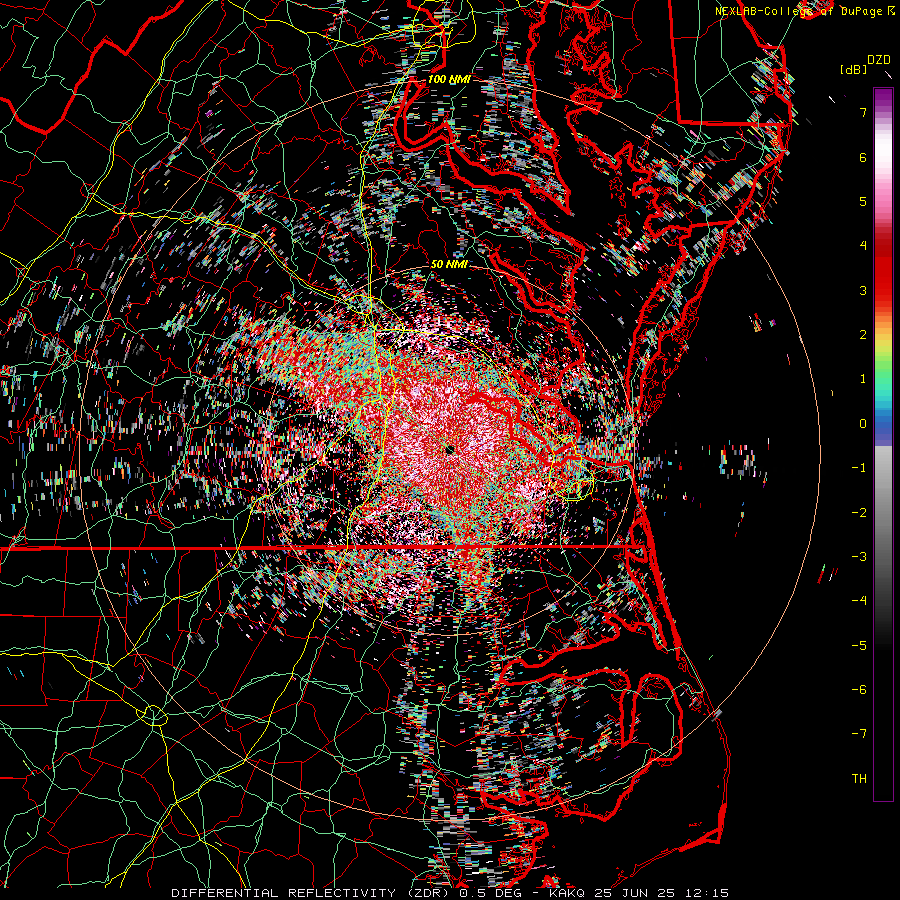900x900 pixels.
Task: Click the DZD legend title
Action: point(879,60)
